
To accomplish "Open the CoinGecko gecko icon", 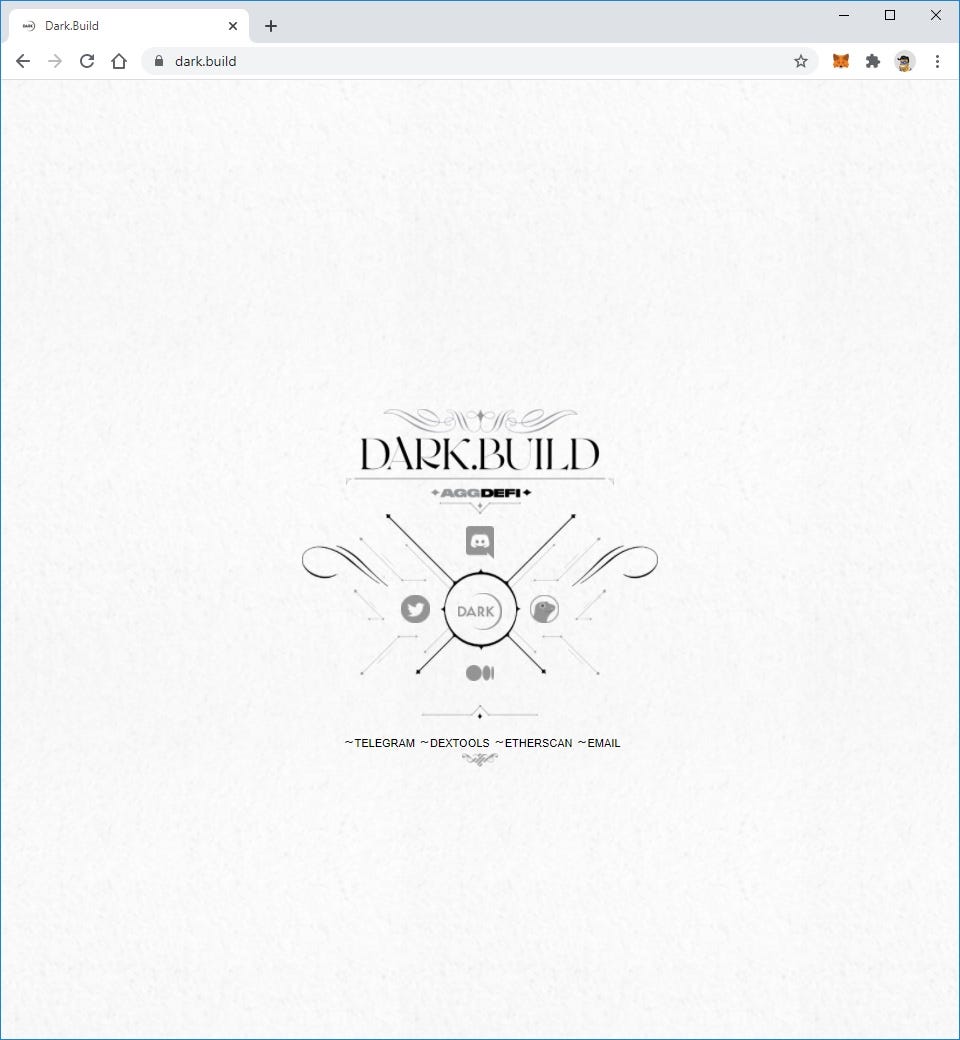I will click(544, 610).
